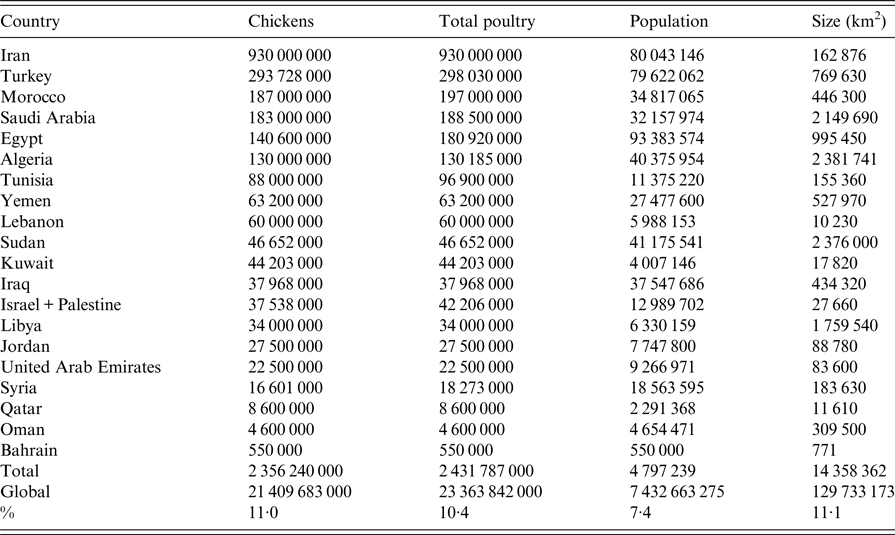Select the Chickens column header

(281, 20)
